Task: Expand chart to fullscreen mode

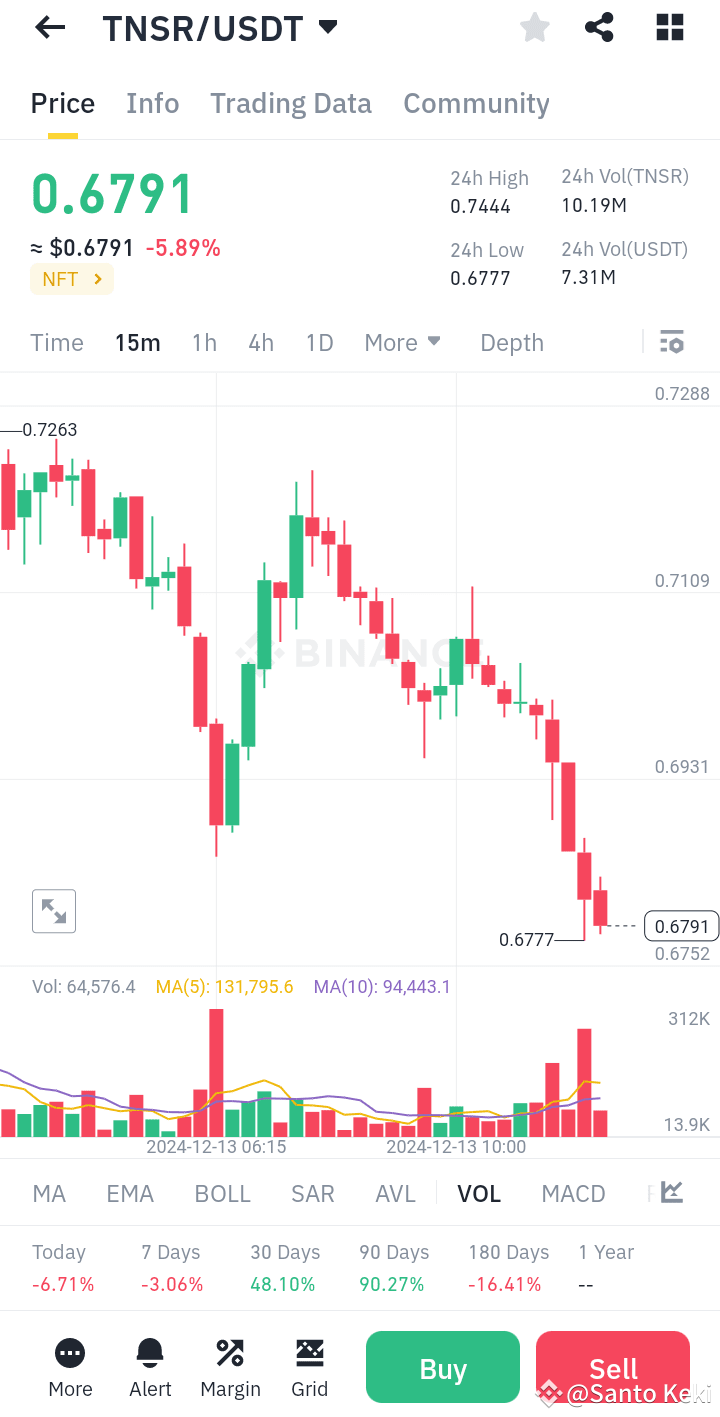Action: coord(53,910)
